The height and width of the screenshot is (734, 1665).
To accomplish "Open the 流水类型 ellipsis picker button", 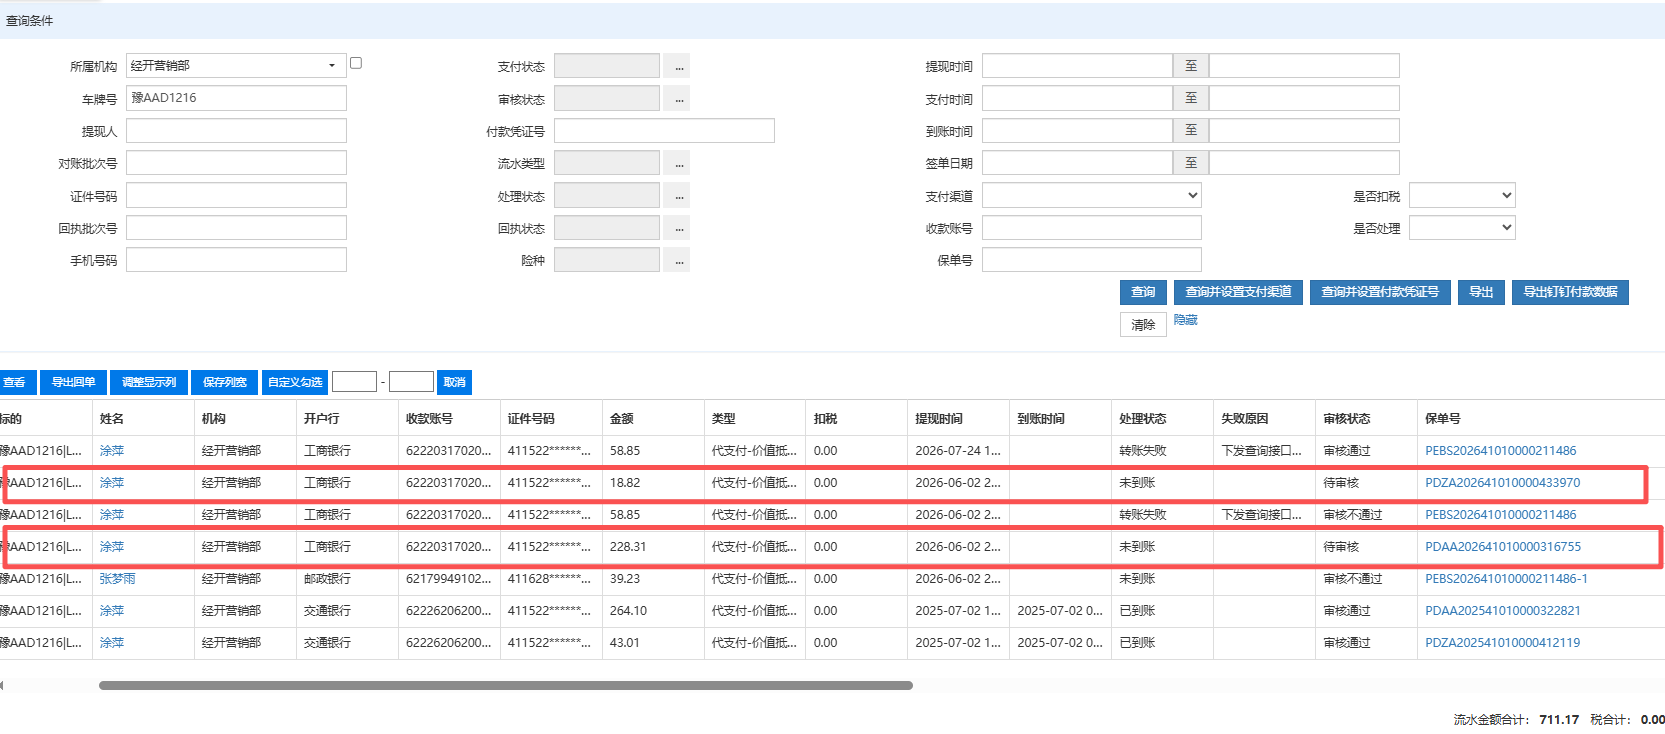I will (679, 163).
